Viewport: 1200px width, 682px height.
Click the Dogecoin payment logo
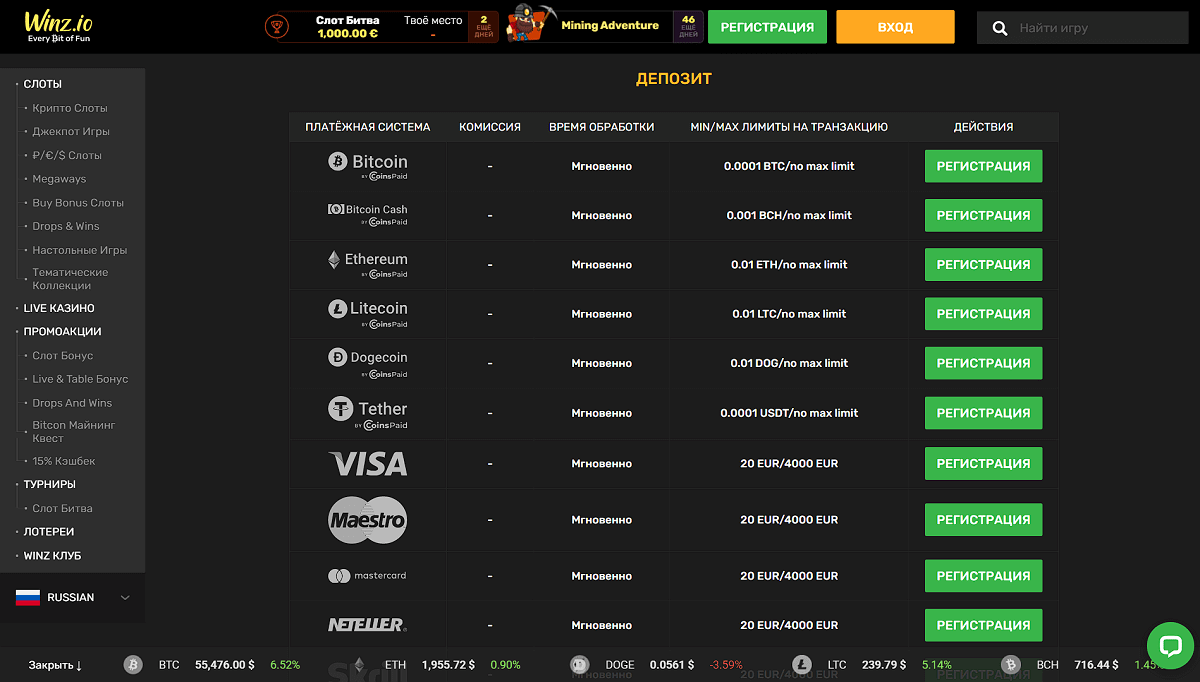click(x=368, y=363)
